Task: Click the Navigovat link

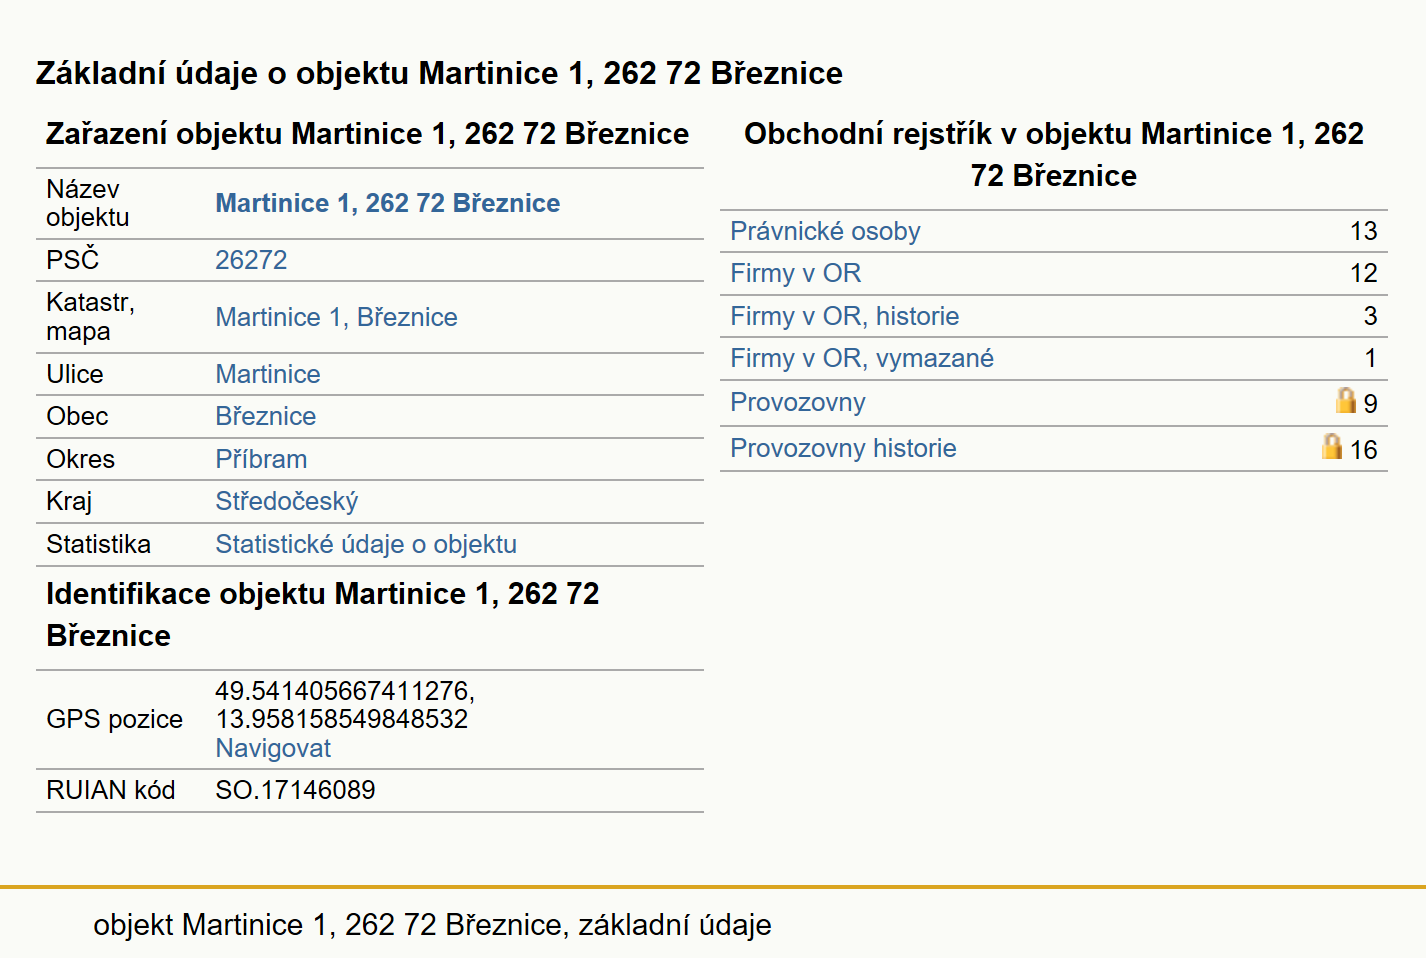Action: [273, 748]
